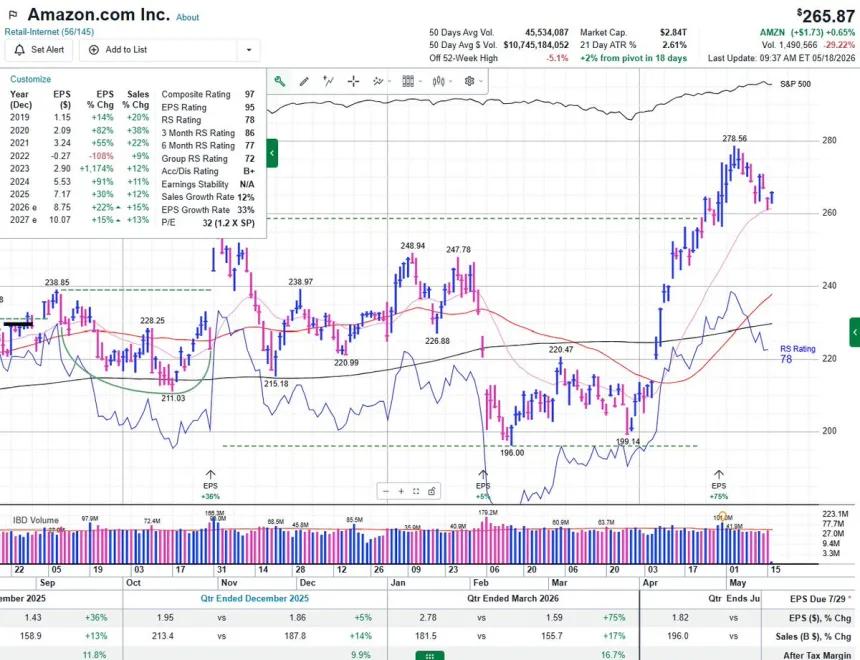Click the 2026 e EPS estimate row
860x660 pixels.
pyautogui.click(x=79, y=207)
